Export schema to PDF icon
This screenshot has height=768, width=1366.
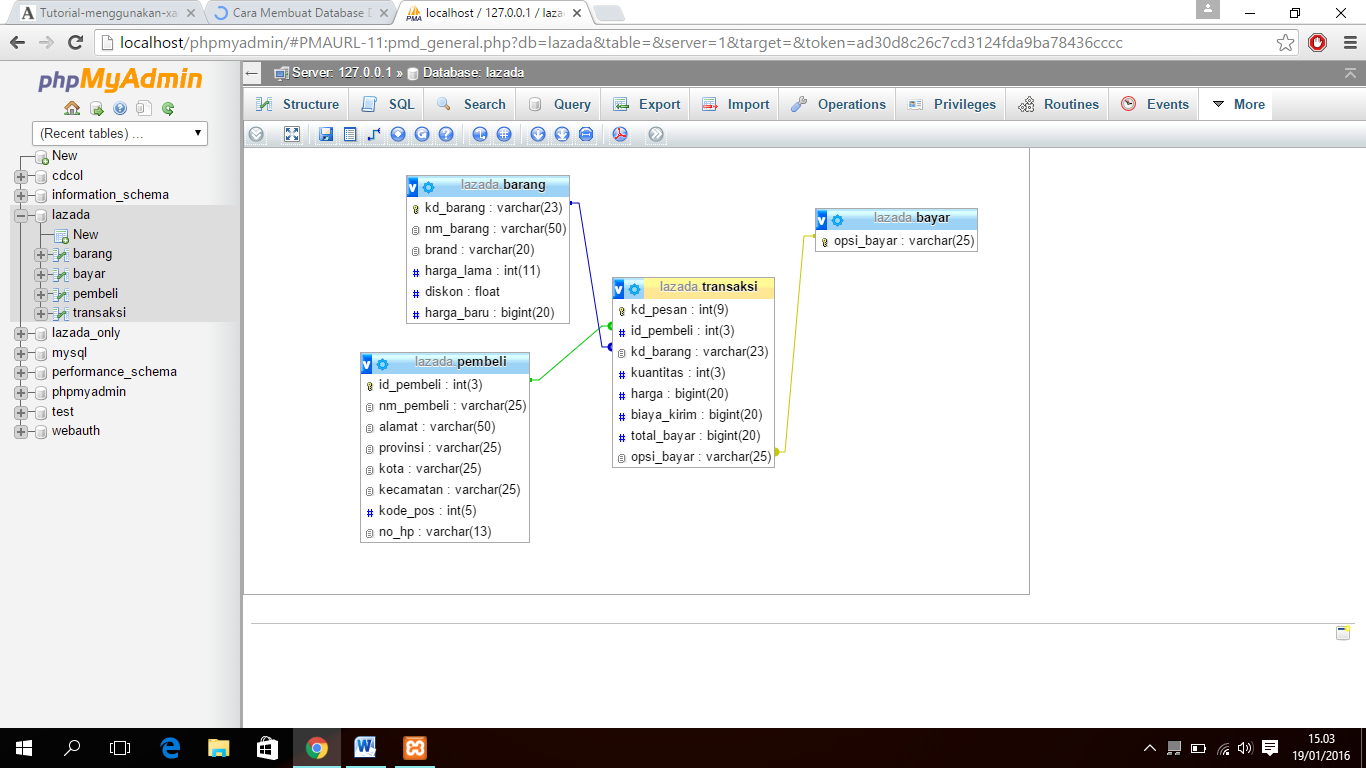(x=620, y=134)
